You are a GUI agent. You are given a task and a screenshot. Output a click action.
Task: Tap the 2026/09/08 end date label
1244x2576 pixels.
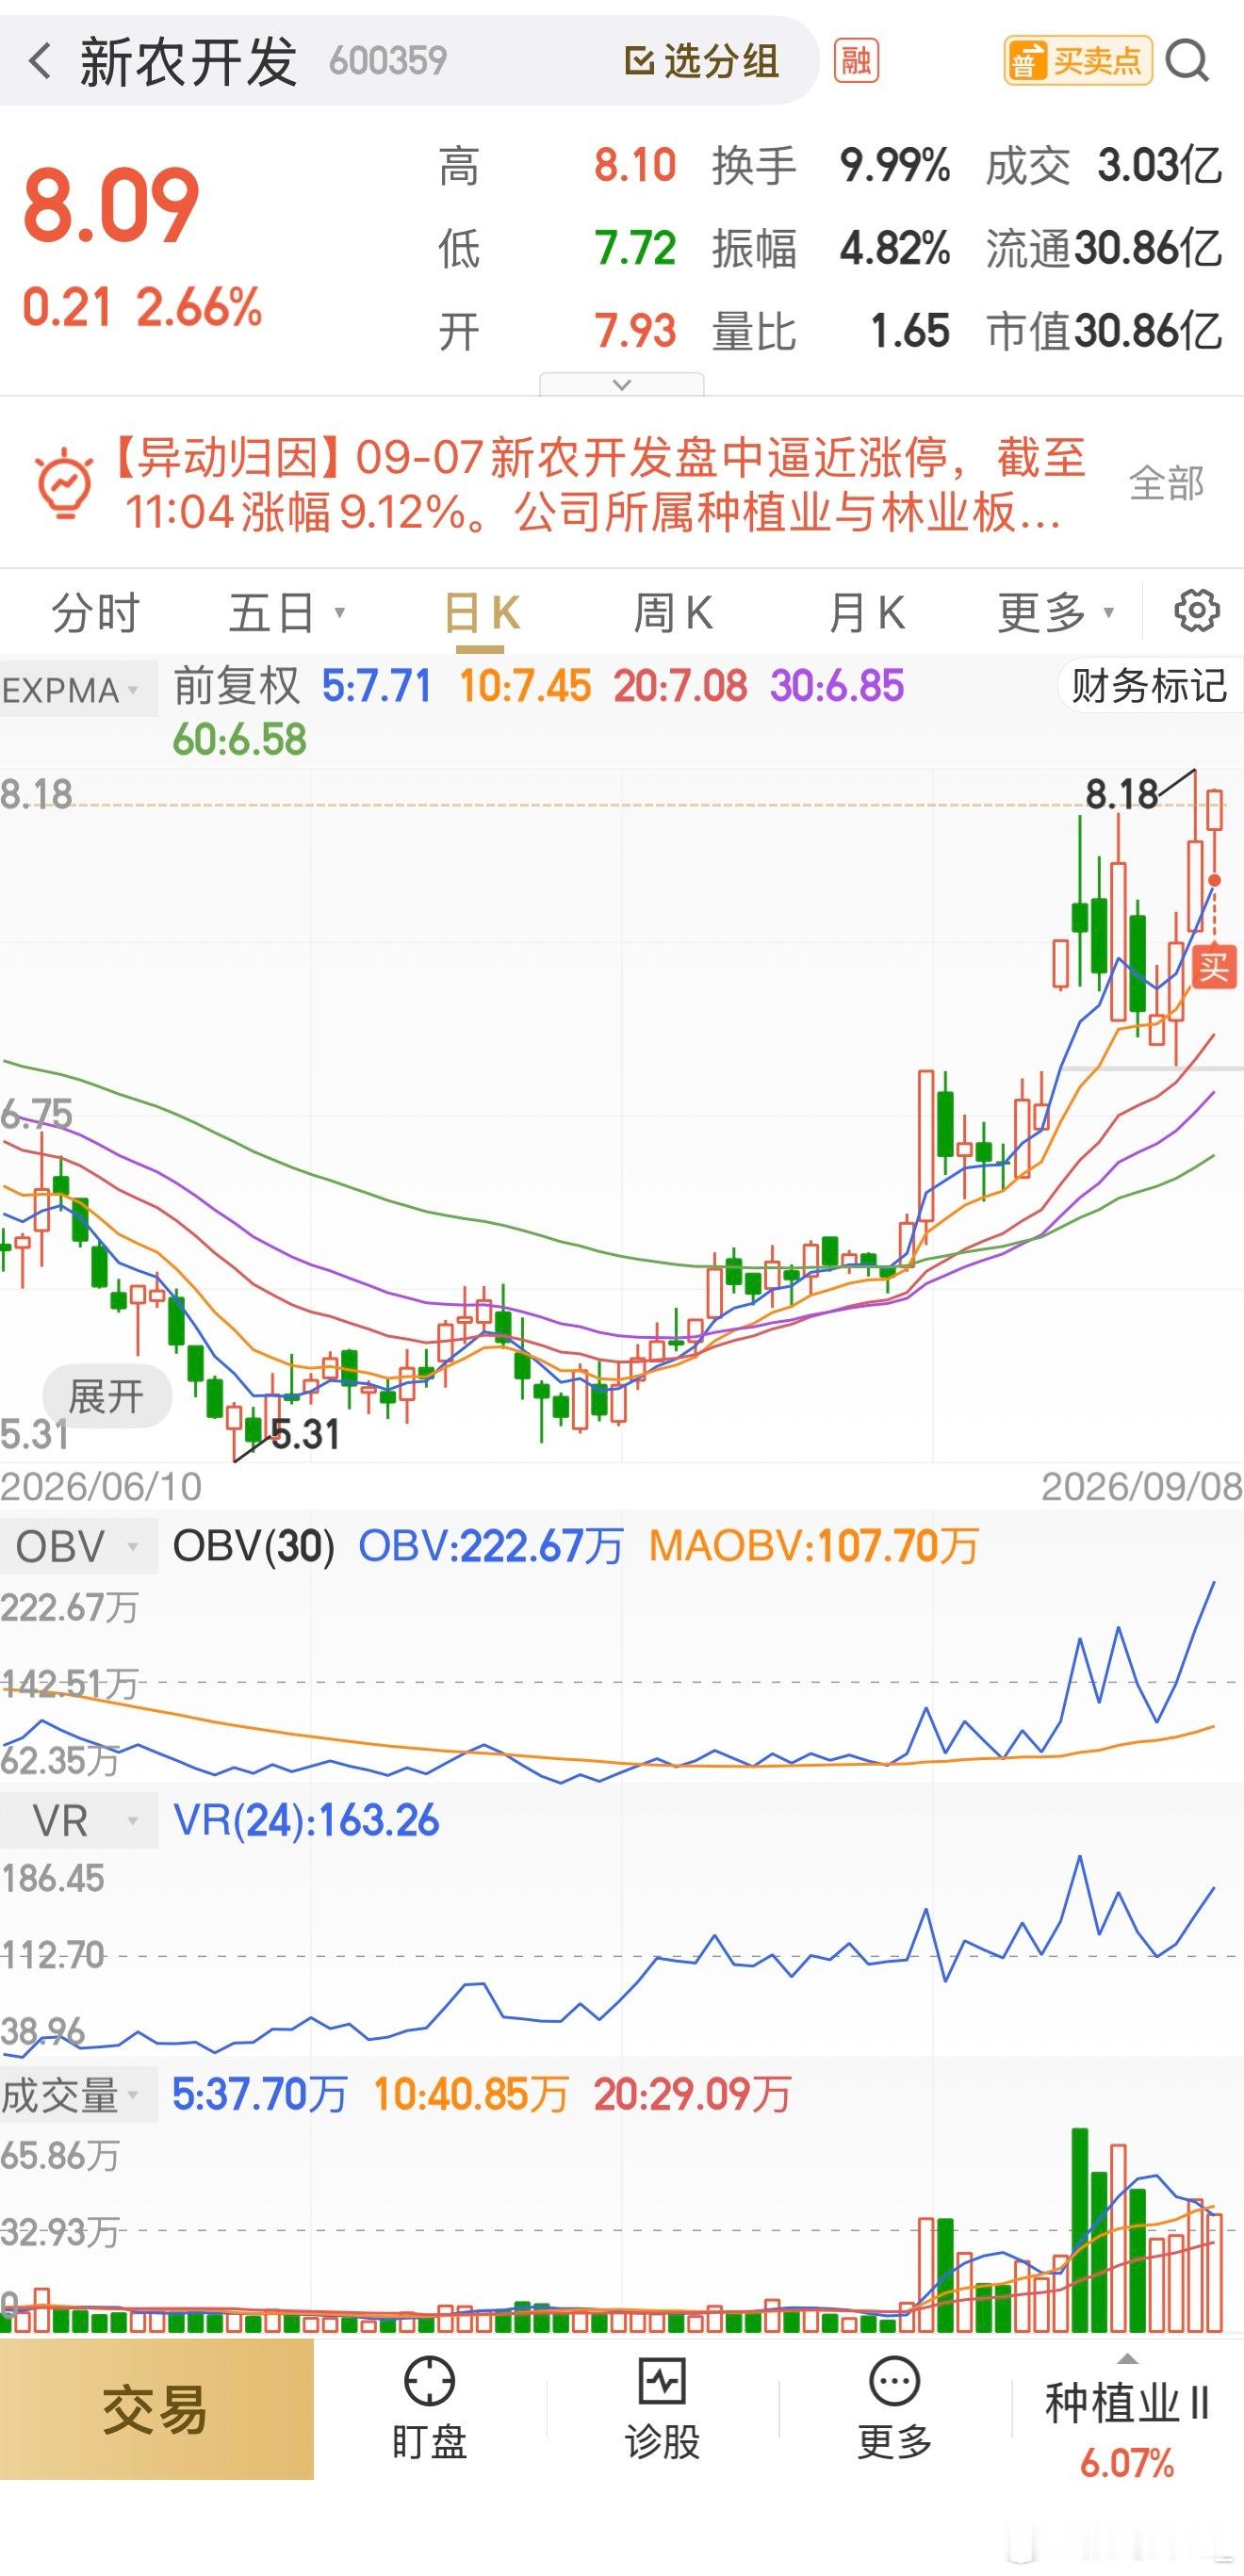click(x=1142, y=1486)
